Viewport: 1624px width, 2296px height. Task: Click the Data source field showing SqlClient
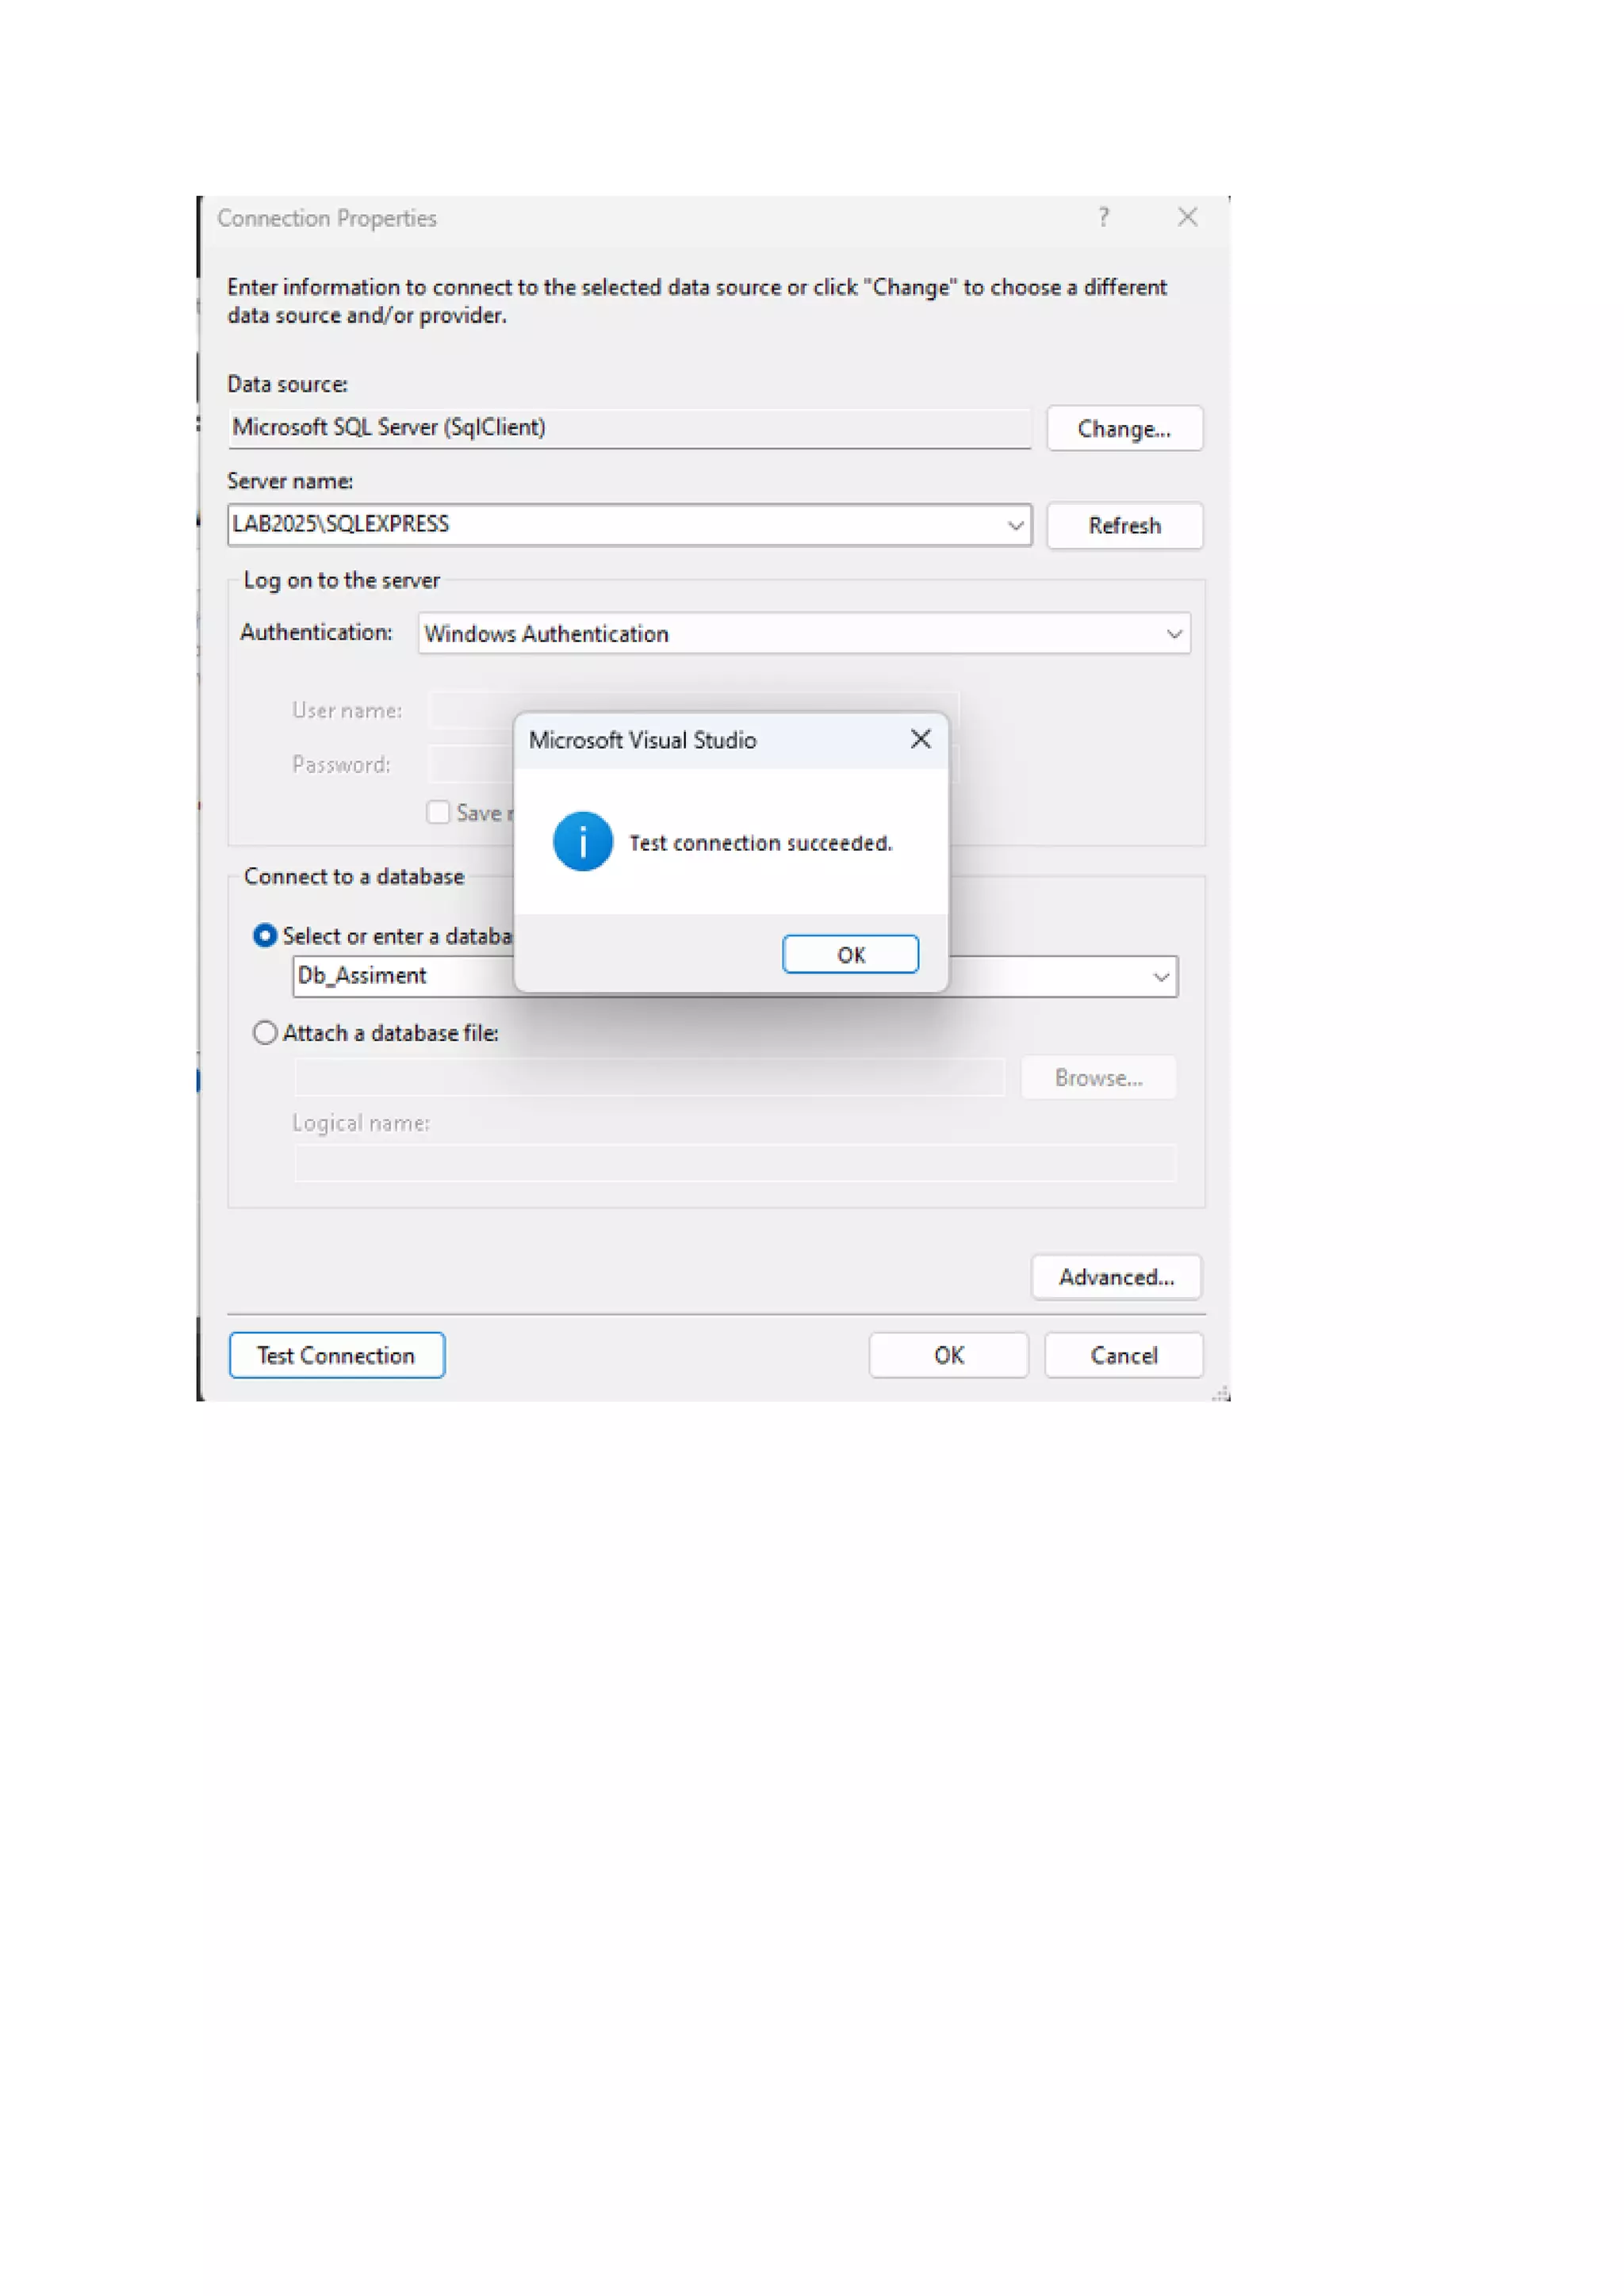tap(628, 428)
